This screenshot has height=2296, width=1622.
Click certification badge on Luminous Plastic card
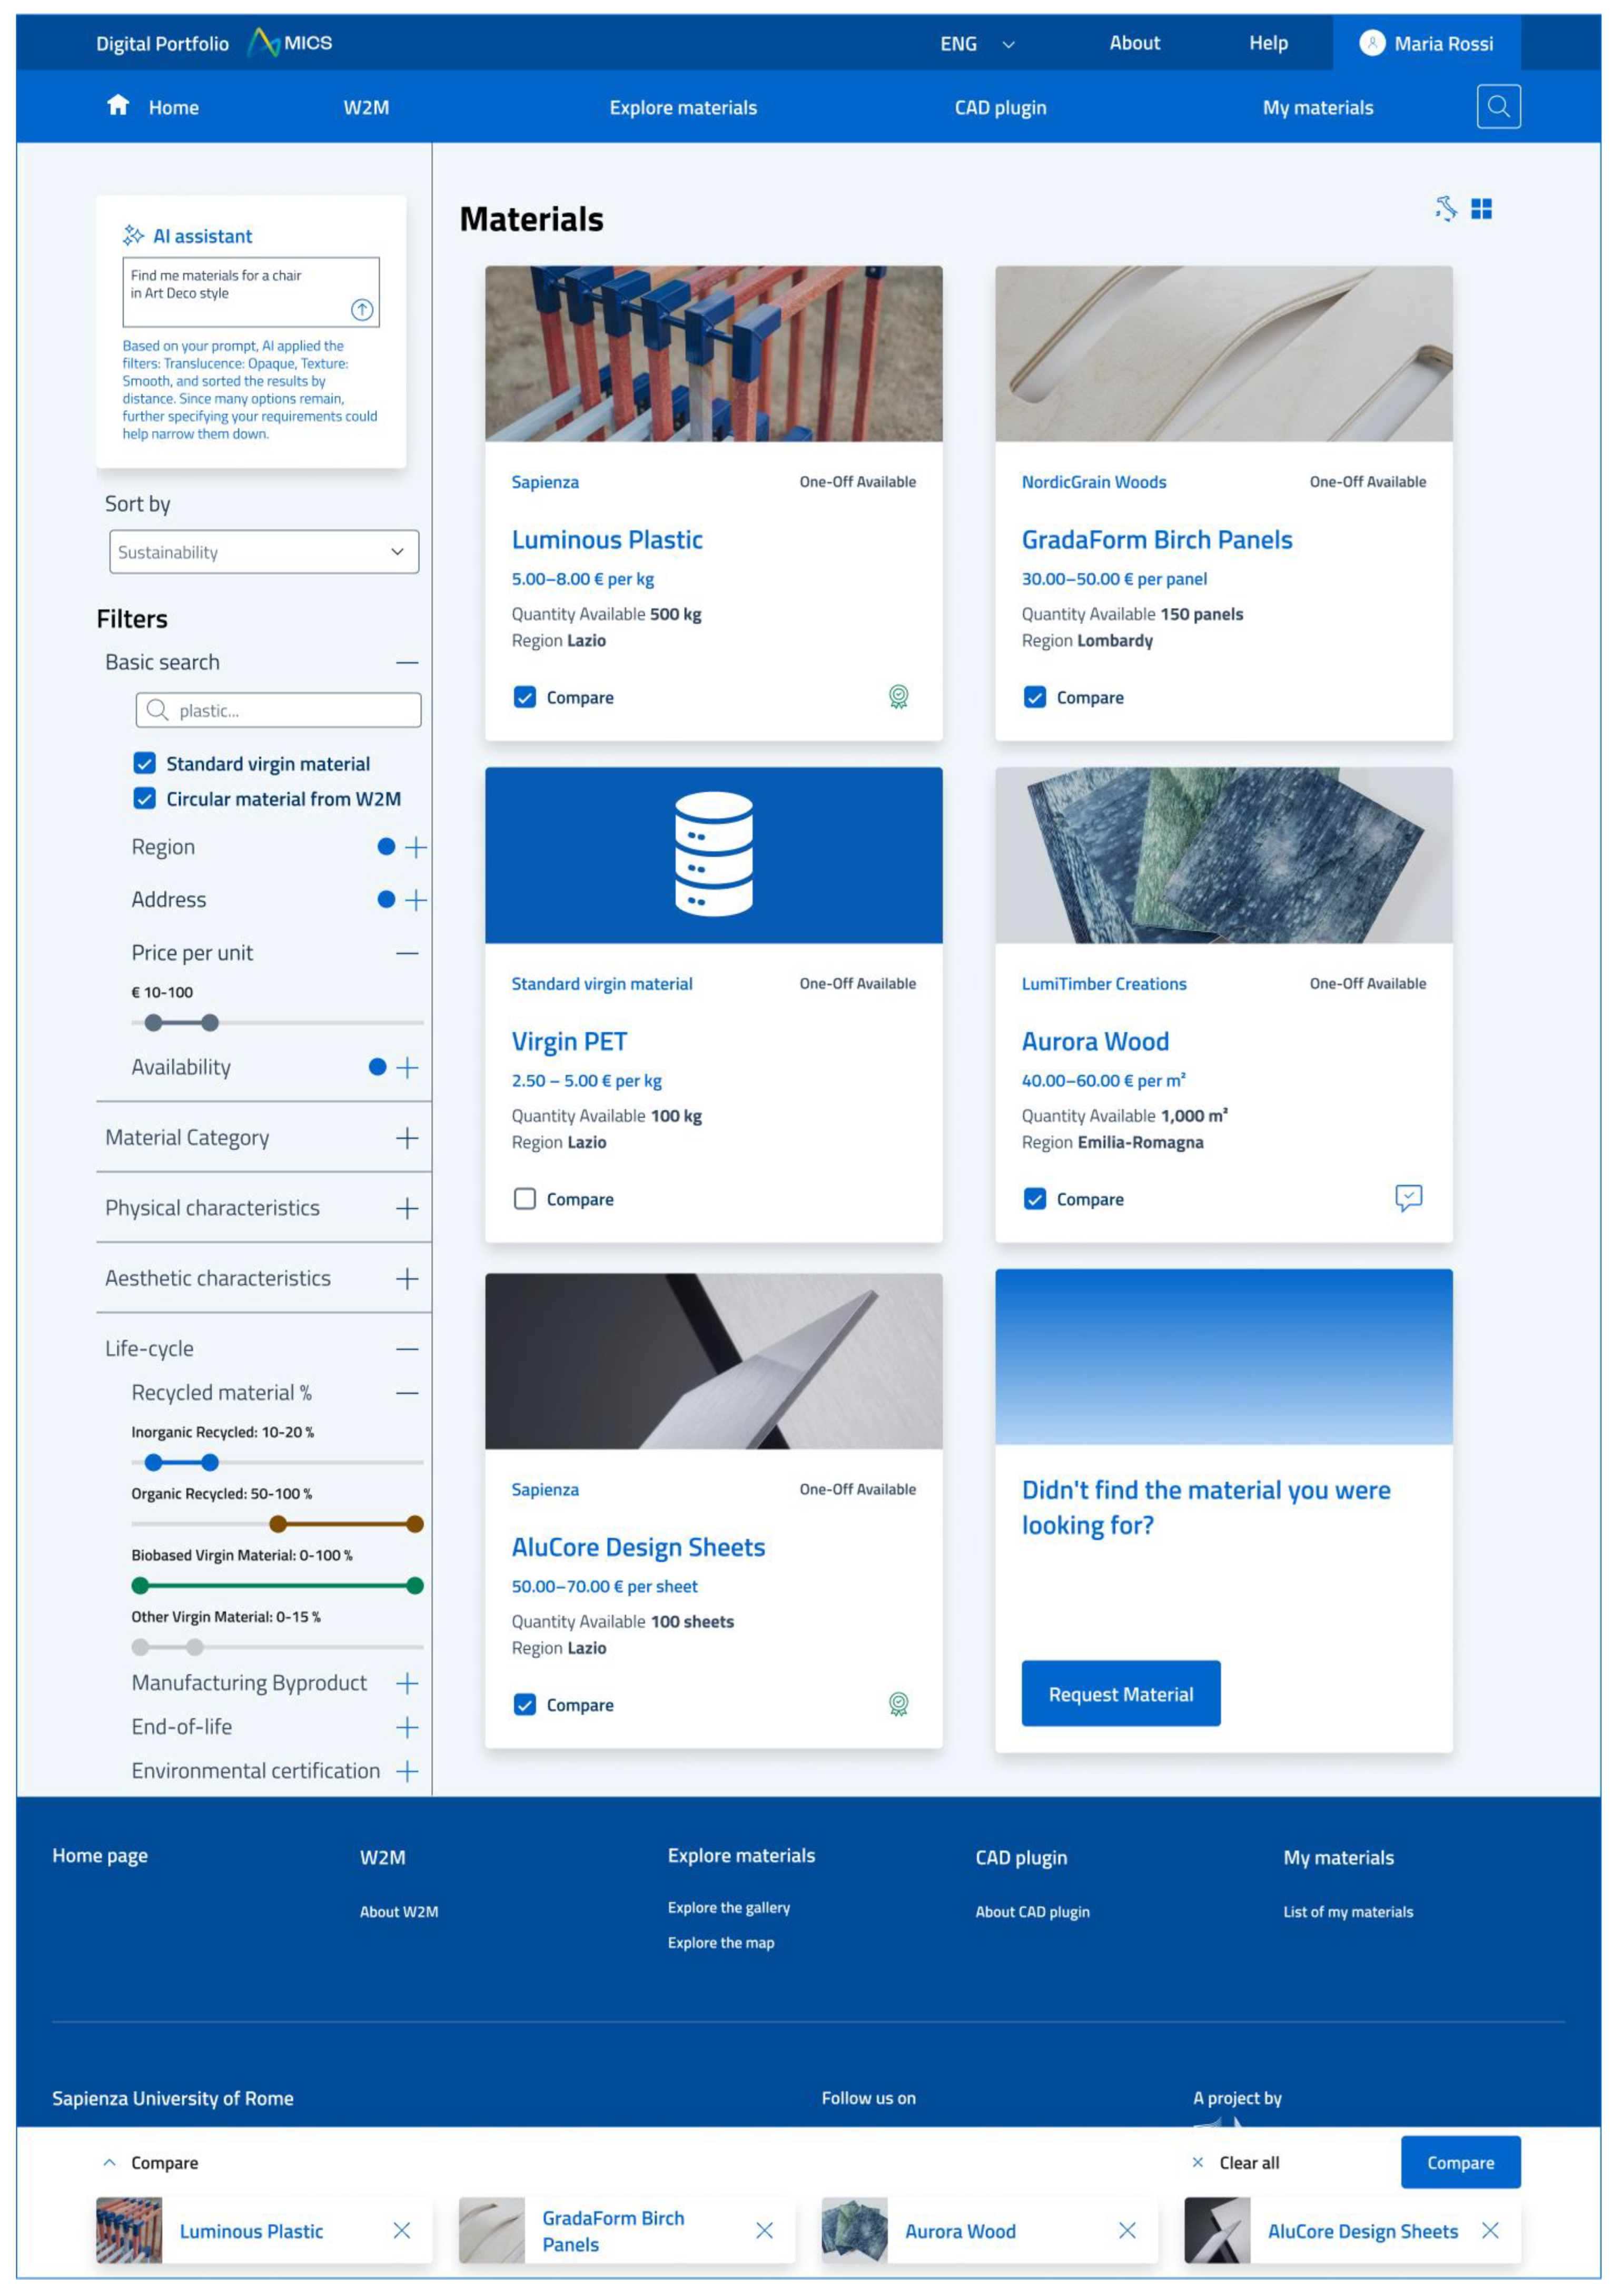pyautogui.click(x=898, y=697)
